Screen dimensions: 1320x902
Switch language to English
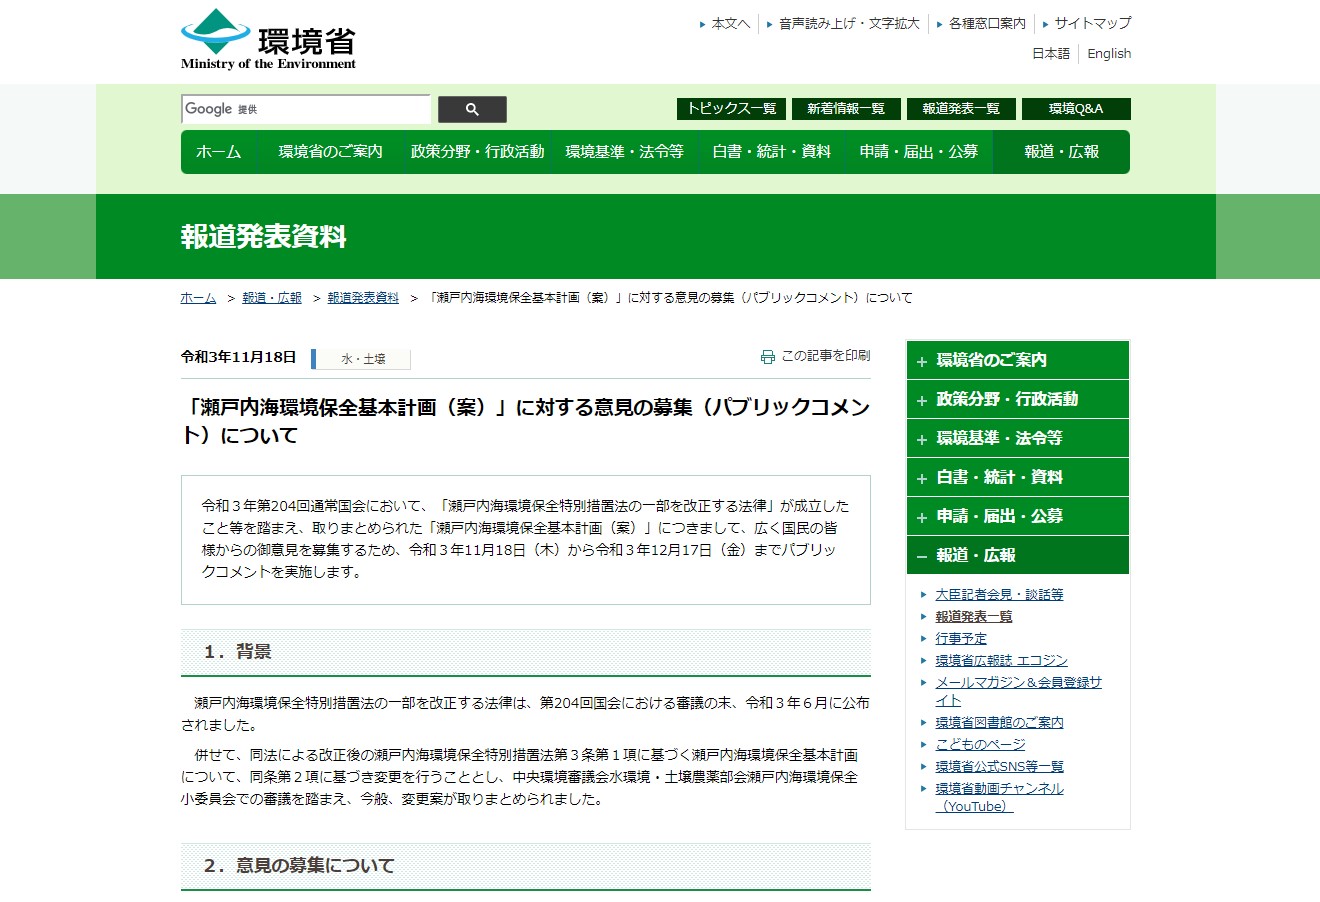[1109, 54]
